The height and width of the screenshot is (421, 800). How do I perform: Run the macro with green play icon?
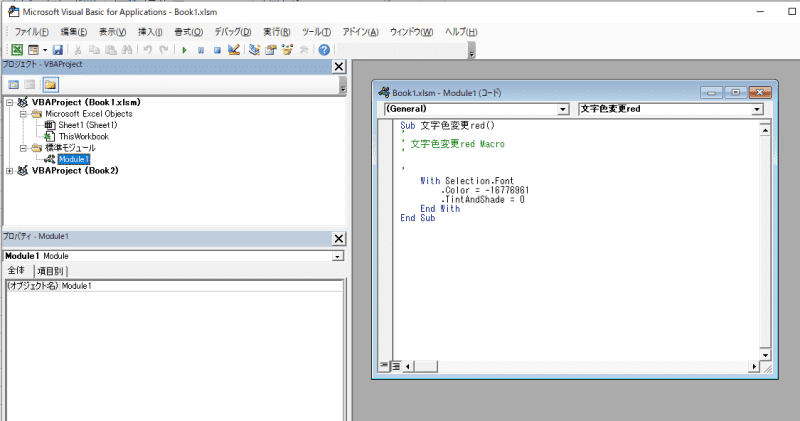pyautogui.click(x=184, y=49)
